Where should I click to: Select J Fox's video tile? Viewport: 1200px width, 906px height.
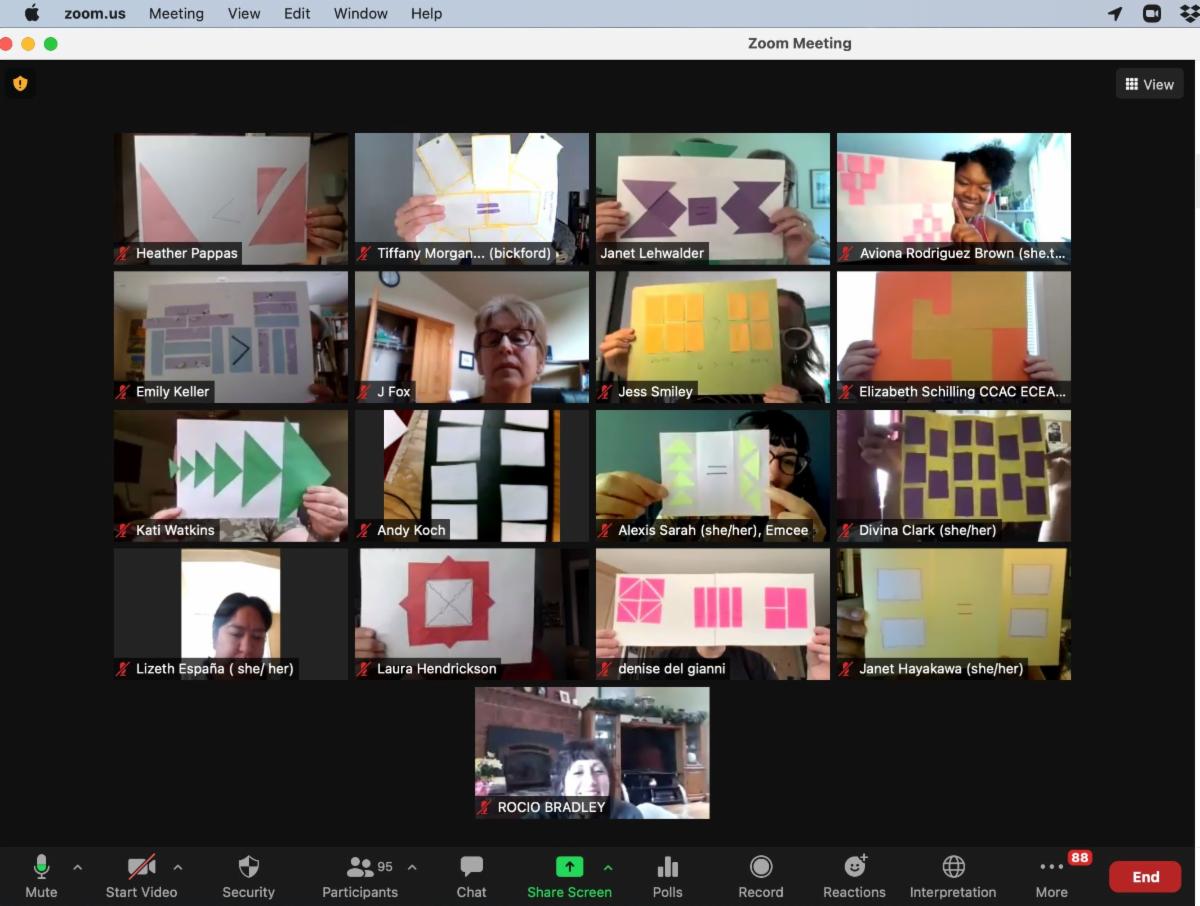click(x=472, y=337)
